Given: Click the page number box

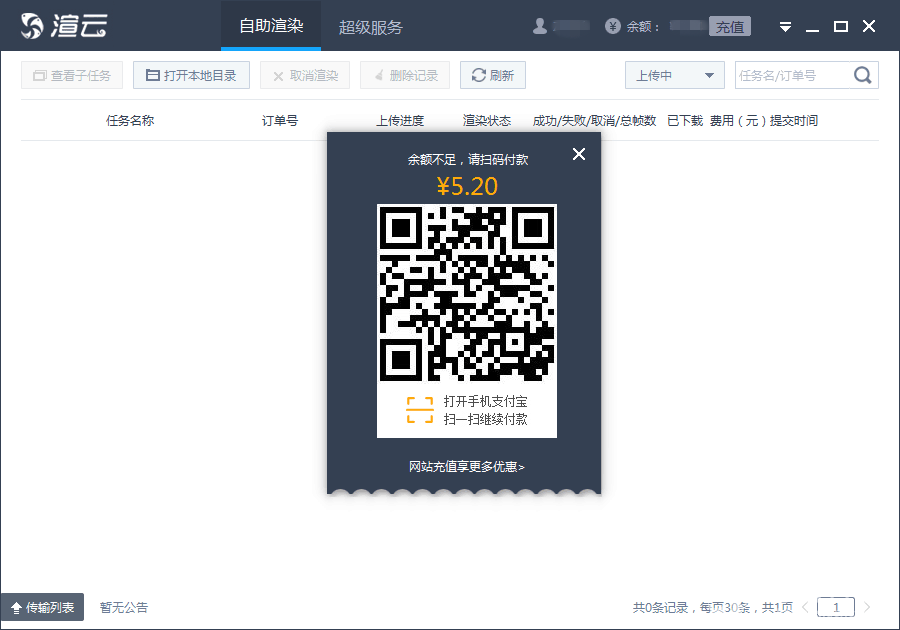Looking at the screenshot, I should (x=836, y=607).
